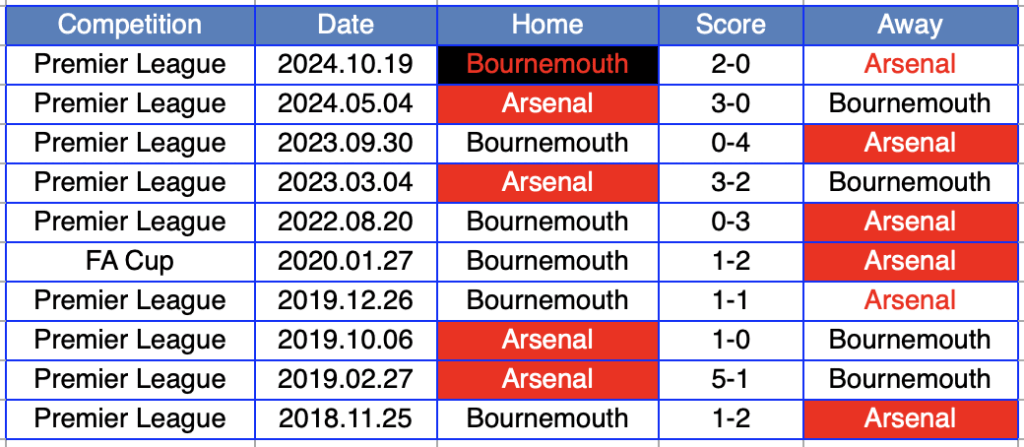Select Bournemouth away cell in 2019.02.27 row
1024x447 pixels.
click(910, 380)
